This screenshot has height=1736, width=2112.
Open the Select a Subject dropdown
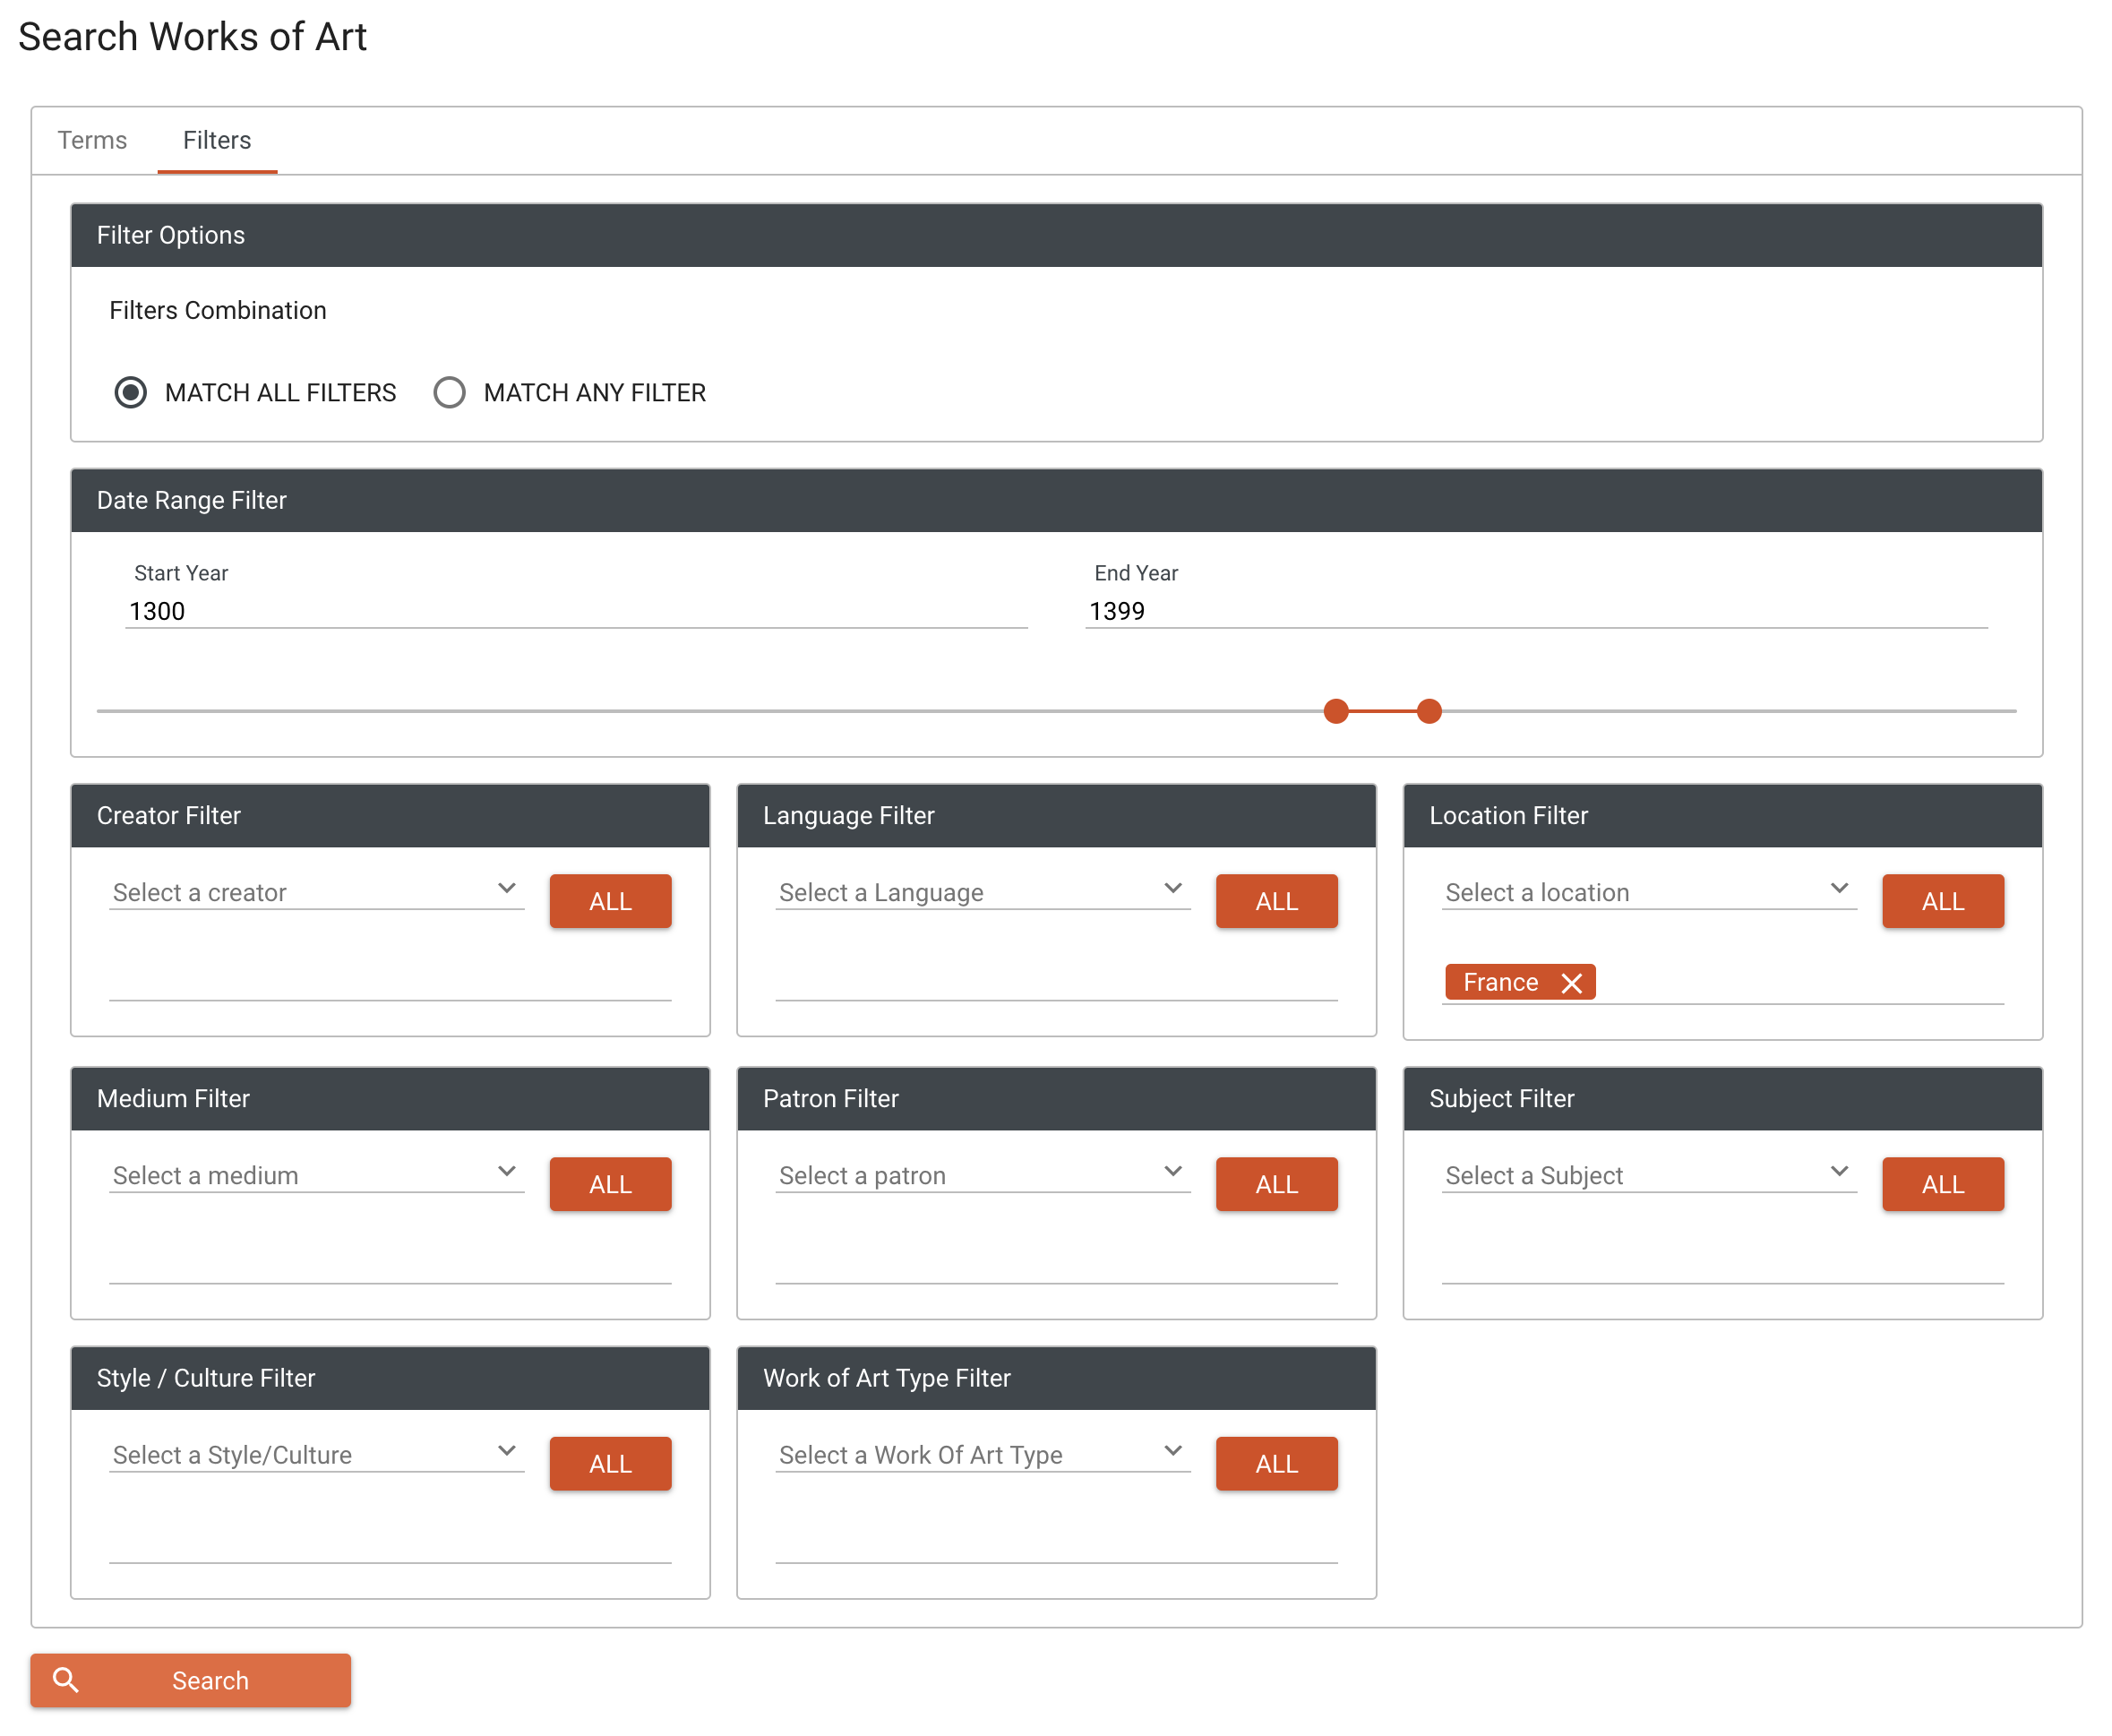pos(1649,1175)
